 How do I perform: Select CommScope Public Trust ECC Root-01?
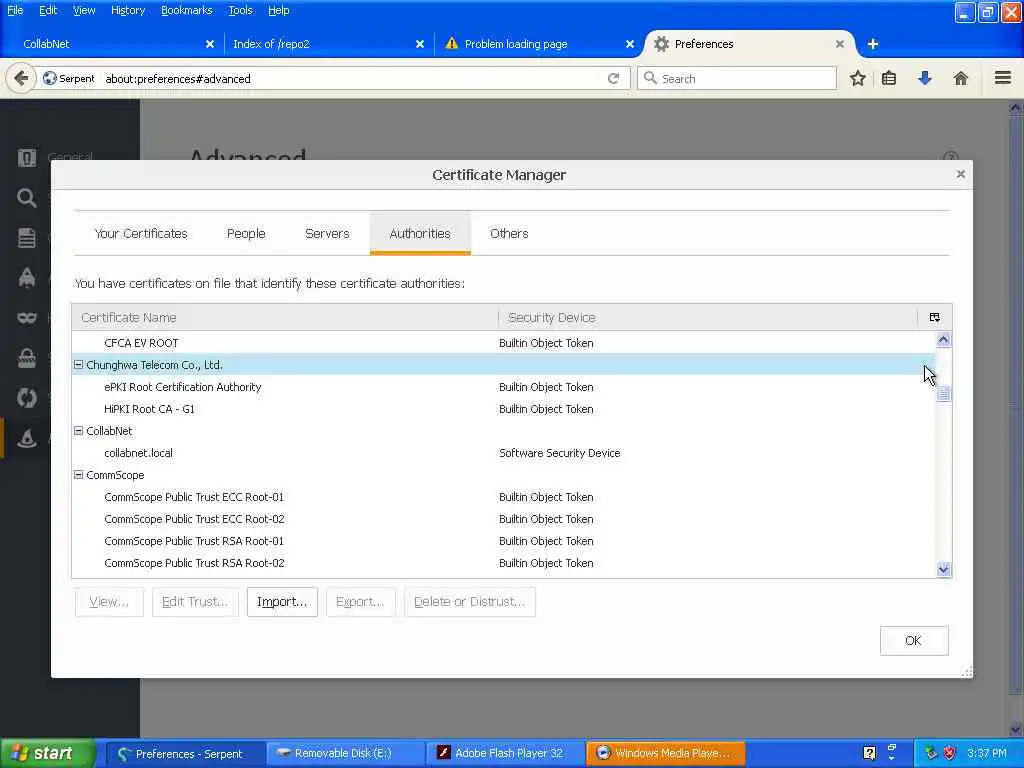click(x=504, y=497)
